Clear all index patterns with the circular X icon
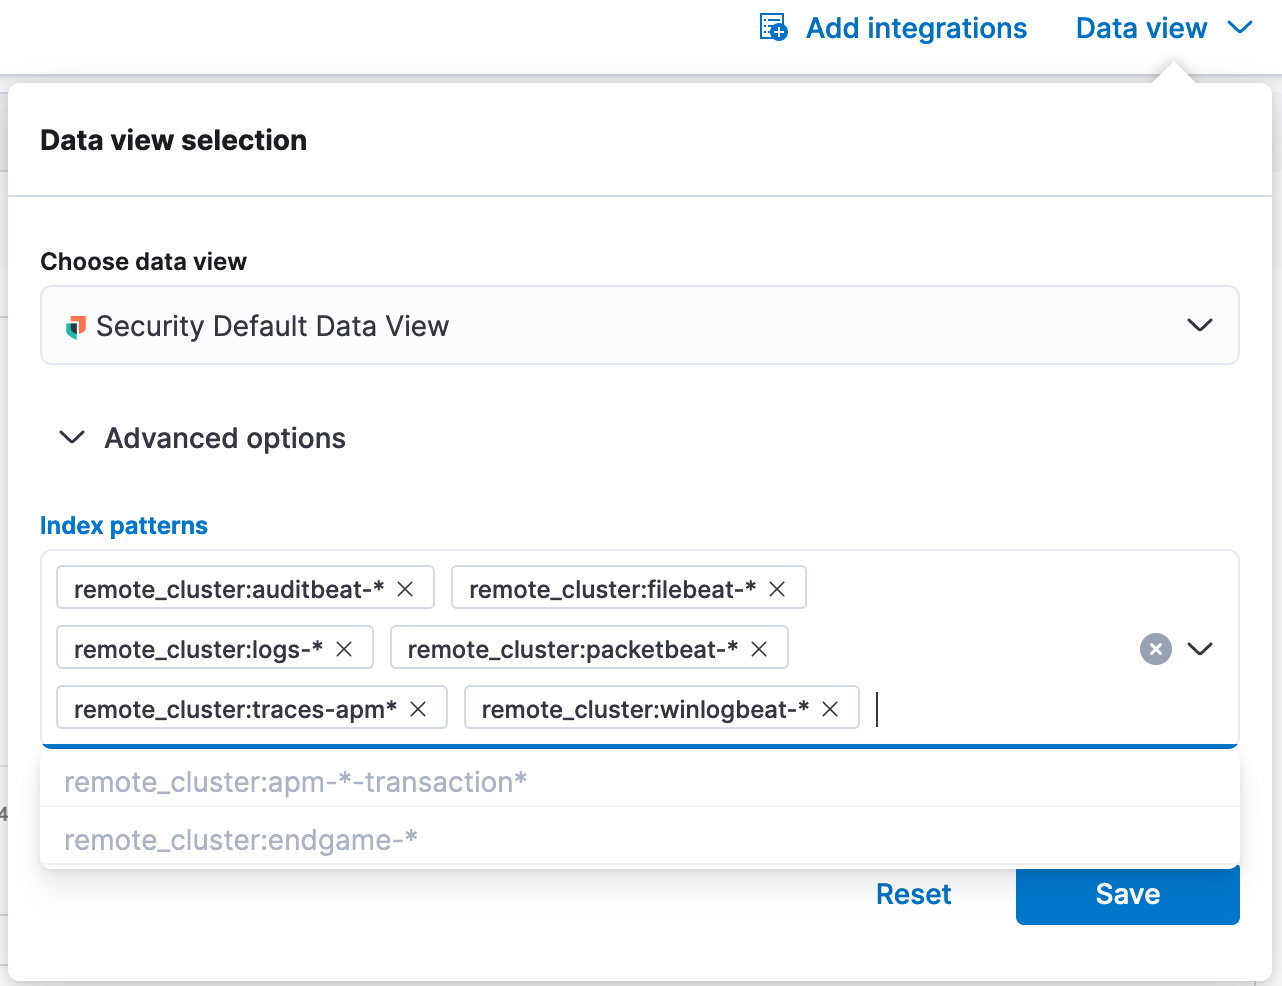 point(1155,649)
